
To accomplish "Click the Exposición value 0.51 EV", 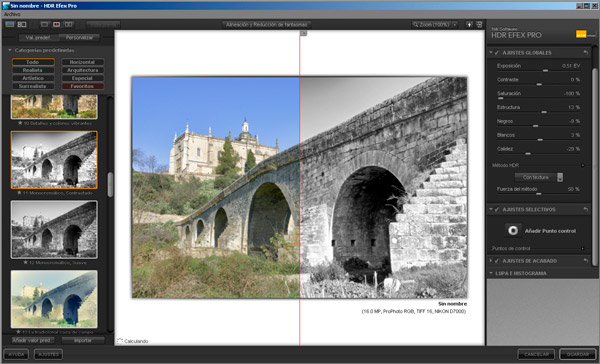I will (x=571, y=66).
